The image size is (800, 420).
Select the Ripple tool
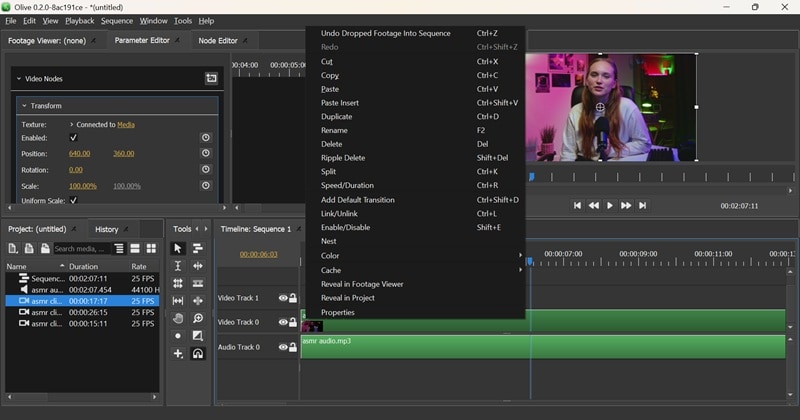[x=197, y=266]
